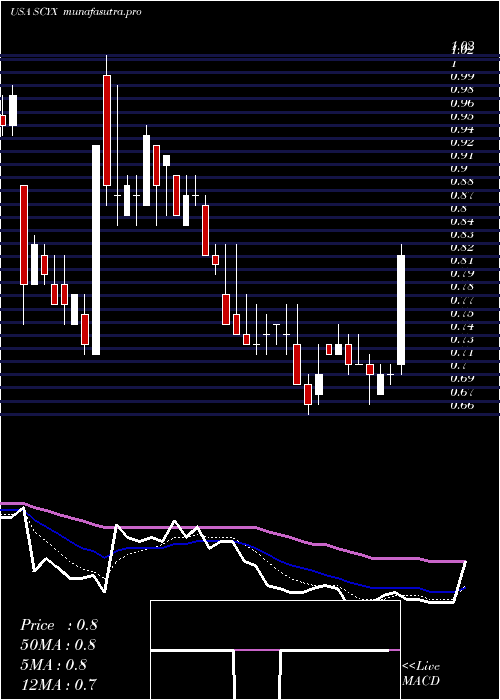Screen dimensions: 500x700
Task: Click the '<<Live MACD' label
Action: coord(421,674)
